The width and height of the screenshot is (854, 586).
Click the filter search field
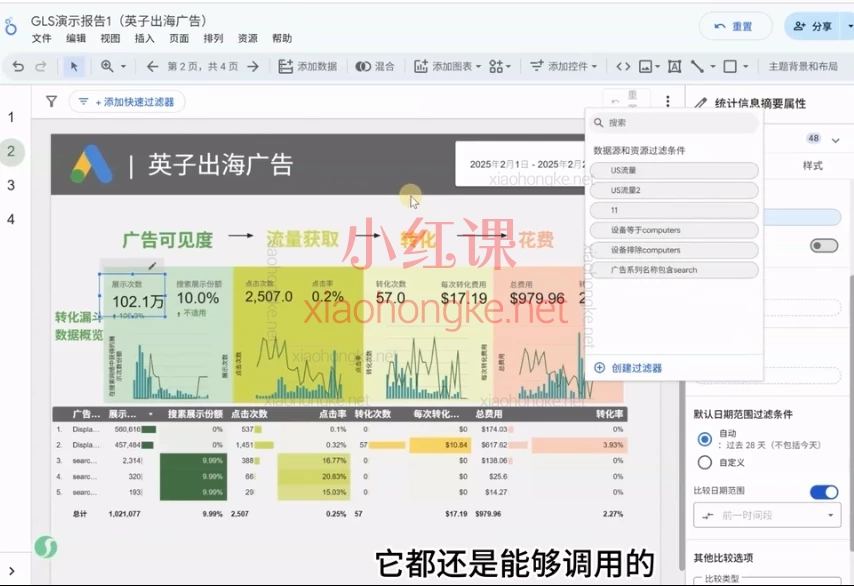click(674, 123)
